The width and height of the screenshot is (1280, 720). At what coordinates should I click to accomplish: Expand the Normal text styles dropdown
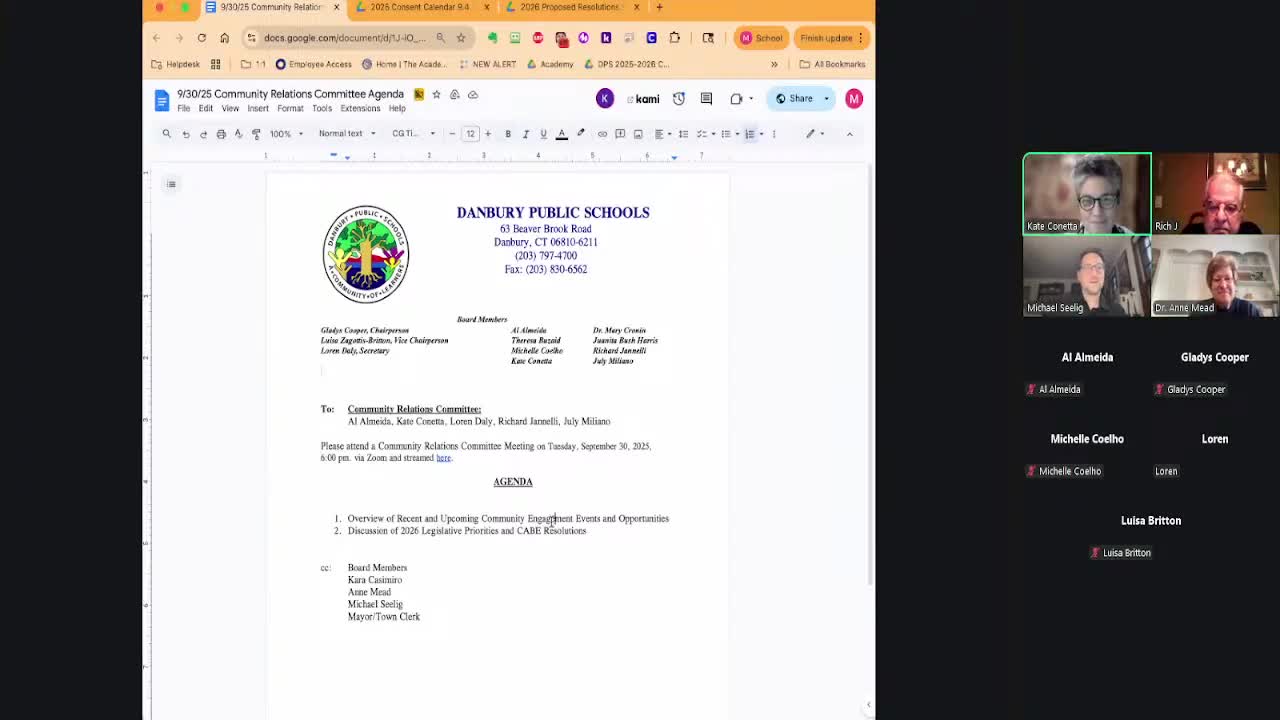(x=346, y=133)
